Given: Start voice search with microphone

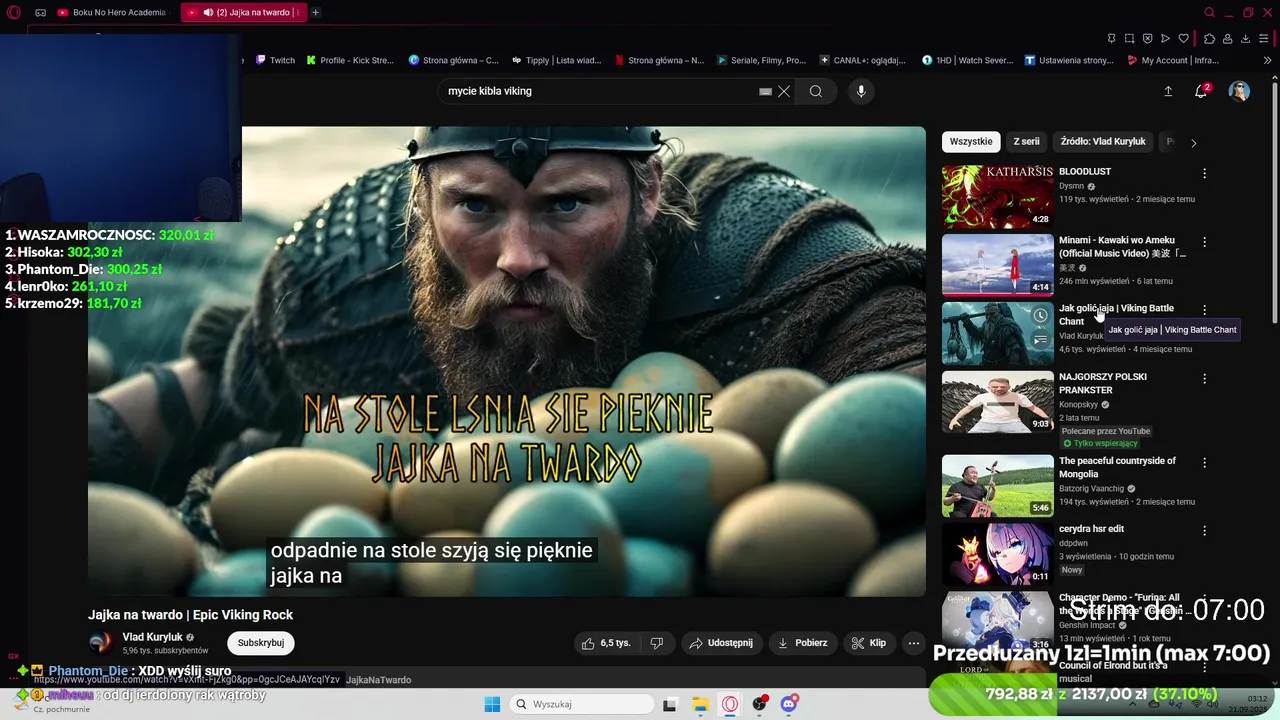Looking at the screenshot, I should (861, 91).
